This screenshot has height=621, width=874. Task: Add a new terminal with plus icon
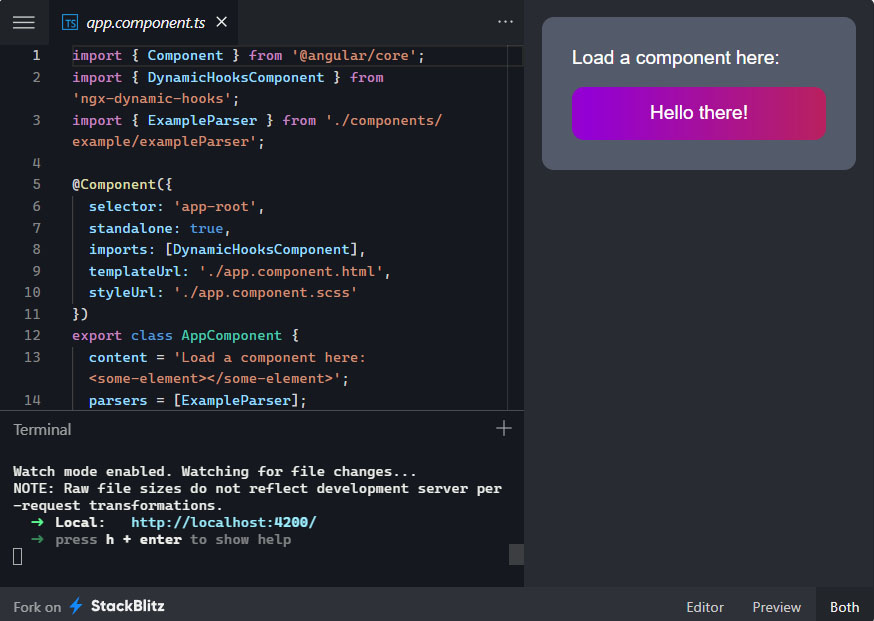(x=504, y=428)
